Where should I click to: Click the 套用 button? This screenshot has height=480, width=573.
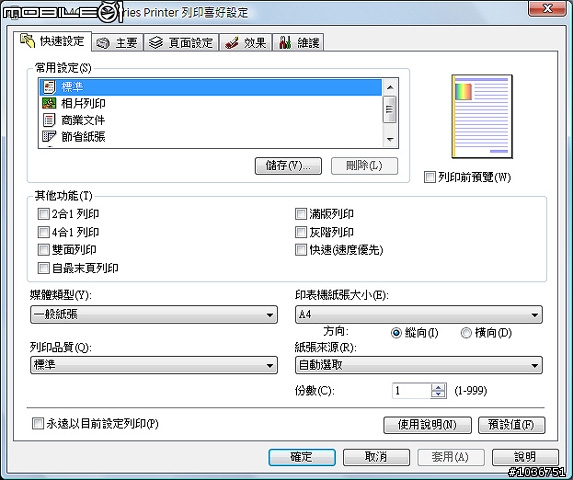(x=451, y=457)
